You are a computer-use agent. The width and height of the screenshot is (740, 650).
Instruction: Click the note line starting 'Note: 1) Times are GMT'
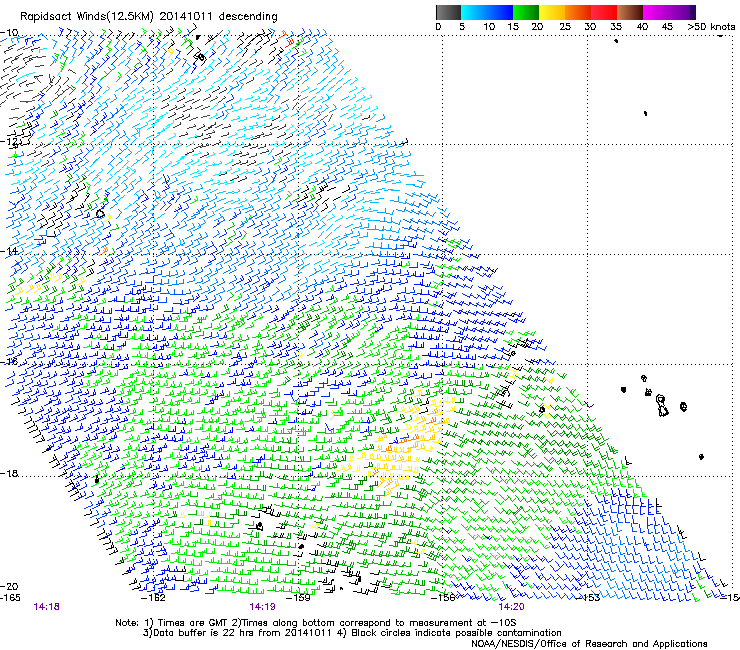click(x=316, y=623)
